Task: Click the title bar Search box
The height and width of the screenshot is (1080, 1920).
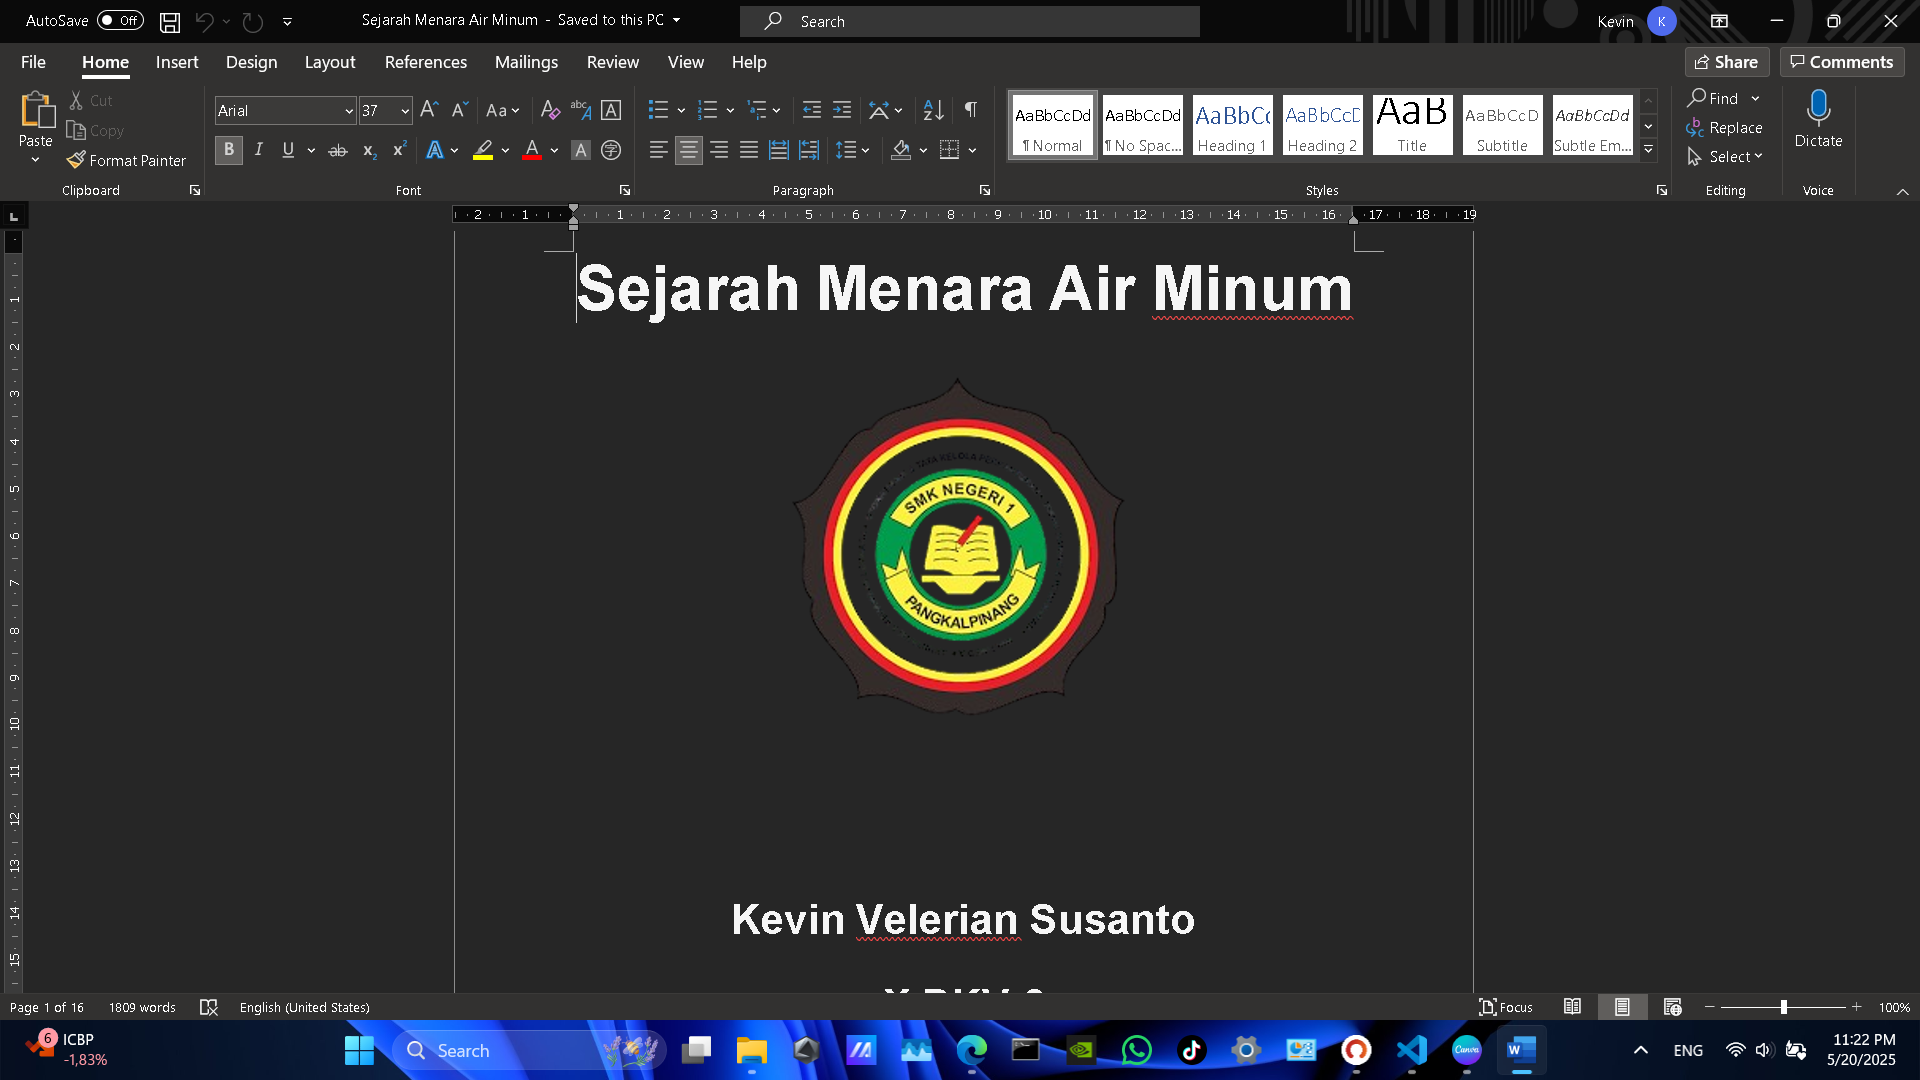Action: (x=970, y=21)
